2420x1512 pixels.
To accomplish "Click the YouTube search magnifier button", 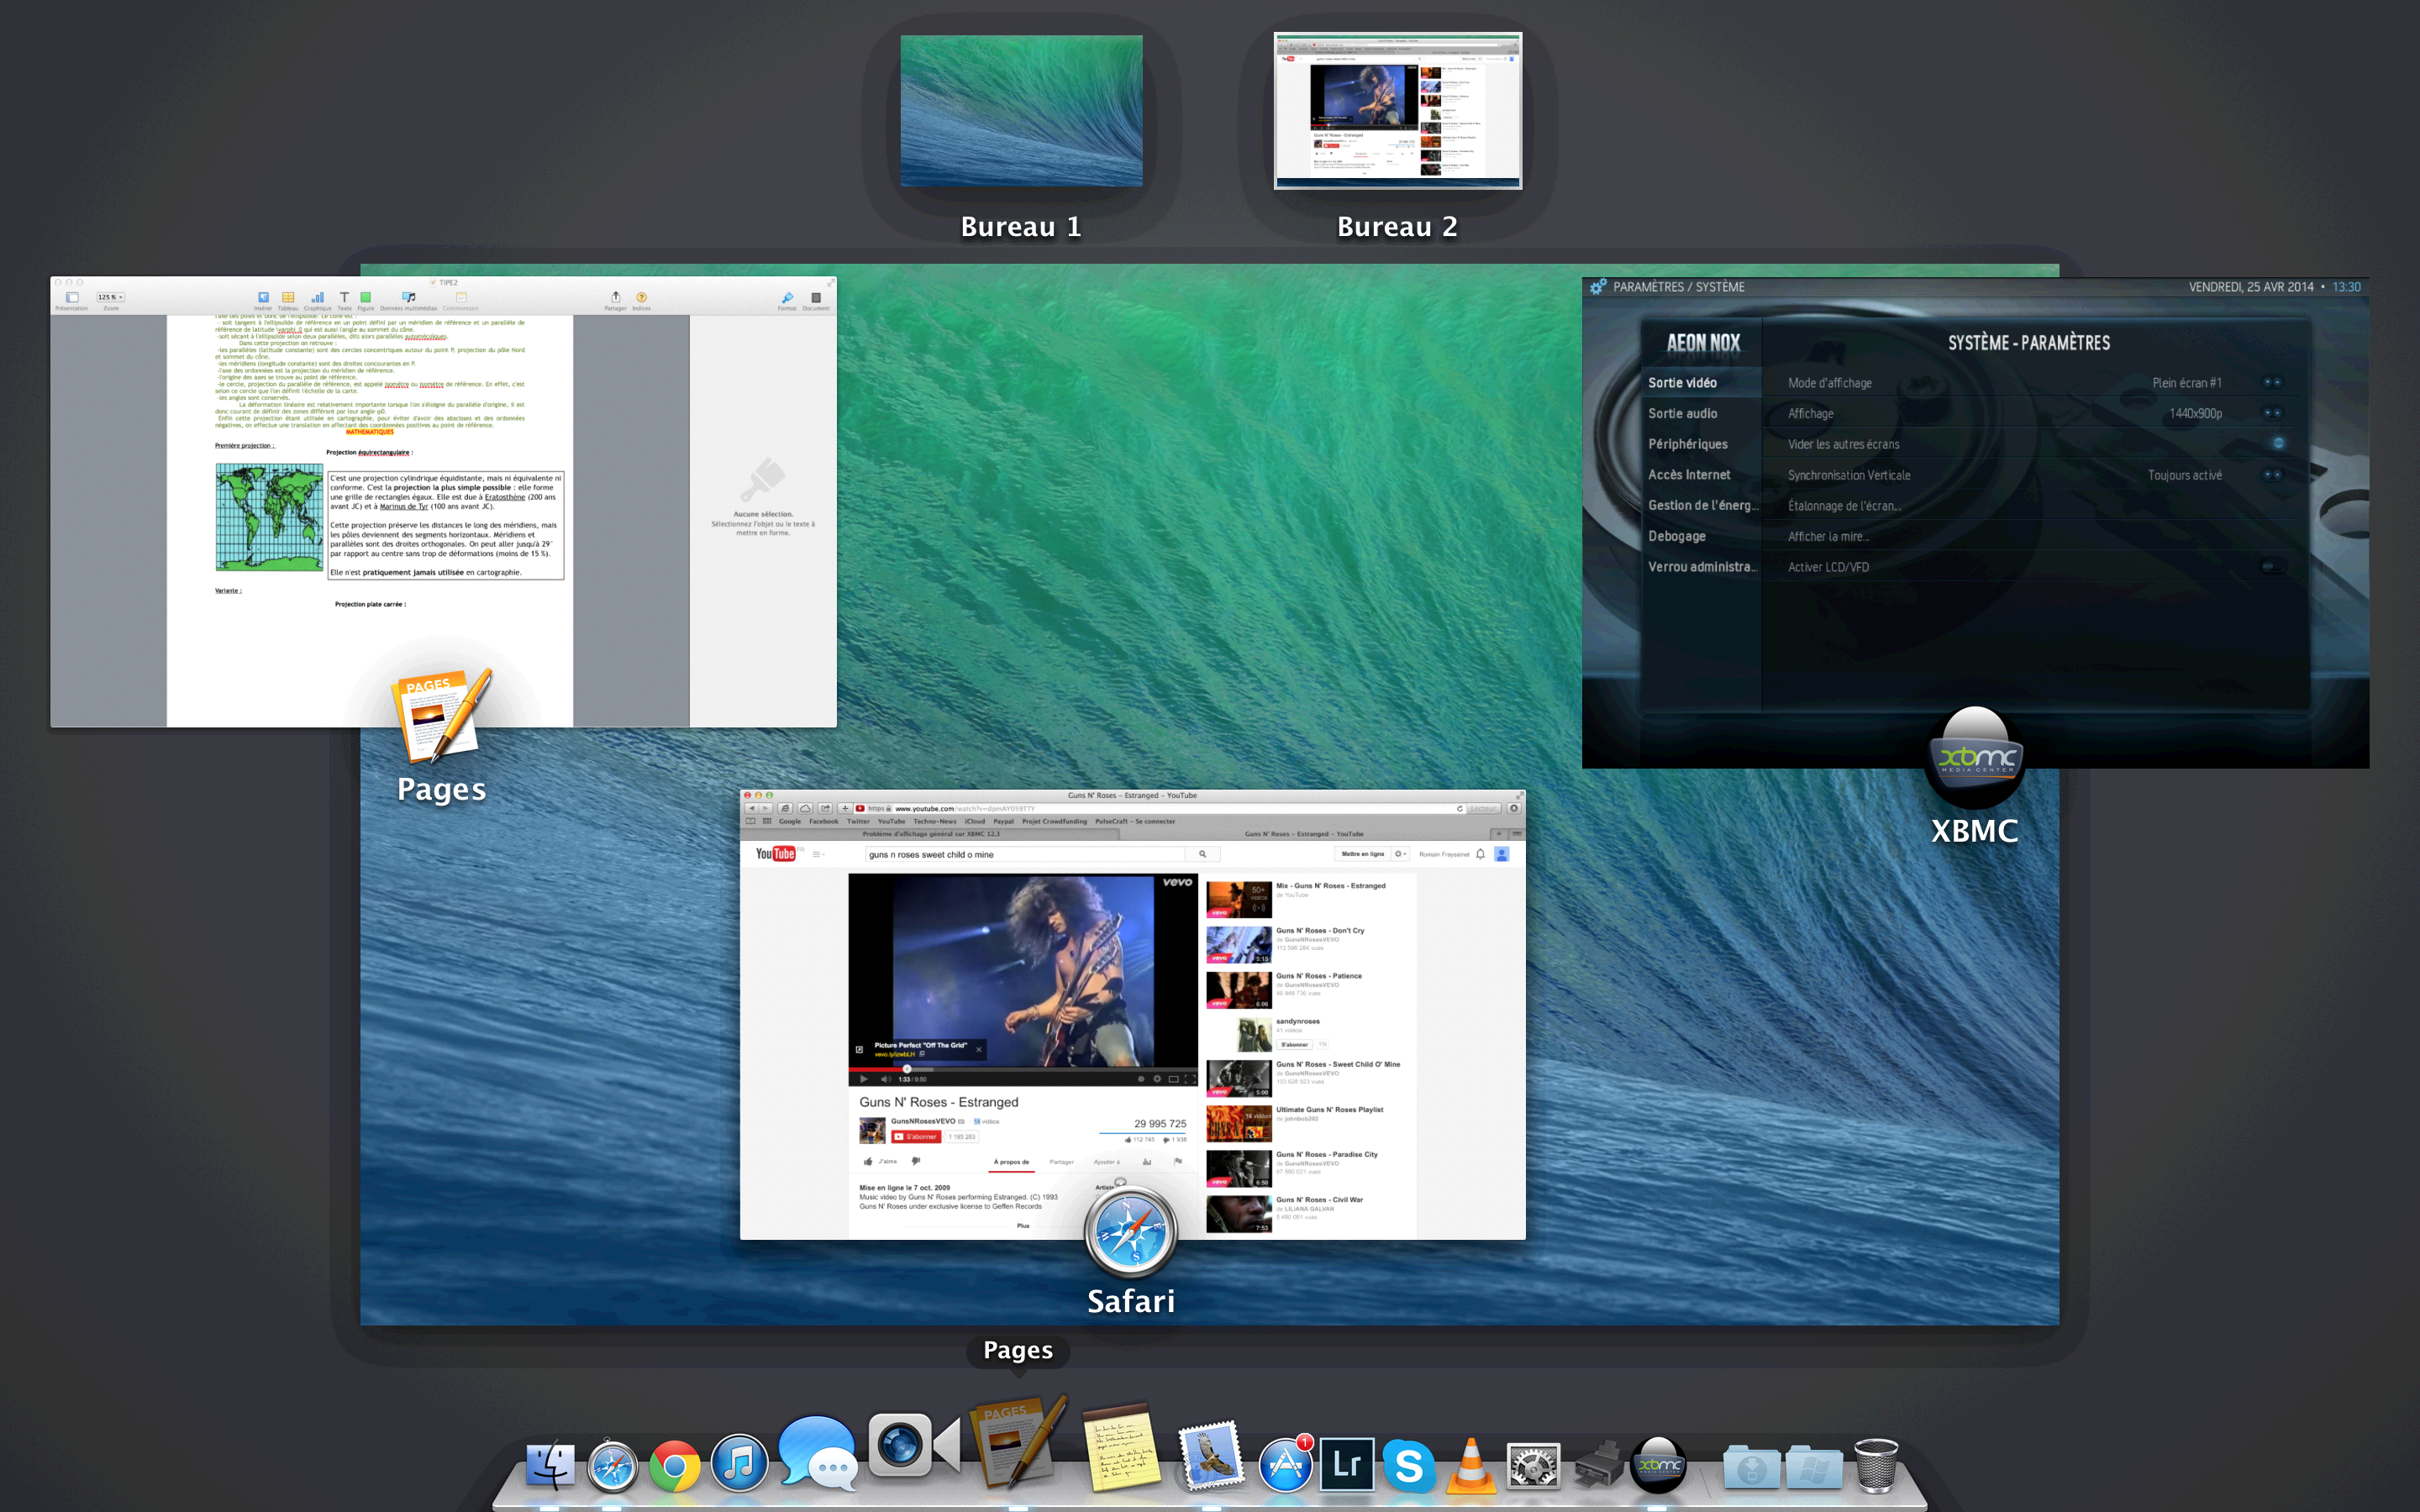I will tap(1202, 854).
